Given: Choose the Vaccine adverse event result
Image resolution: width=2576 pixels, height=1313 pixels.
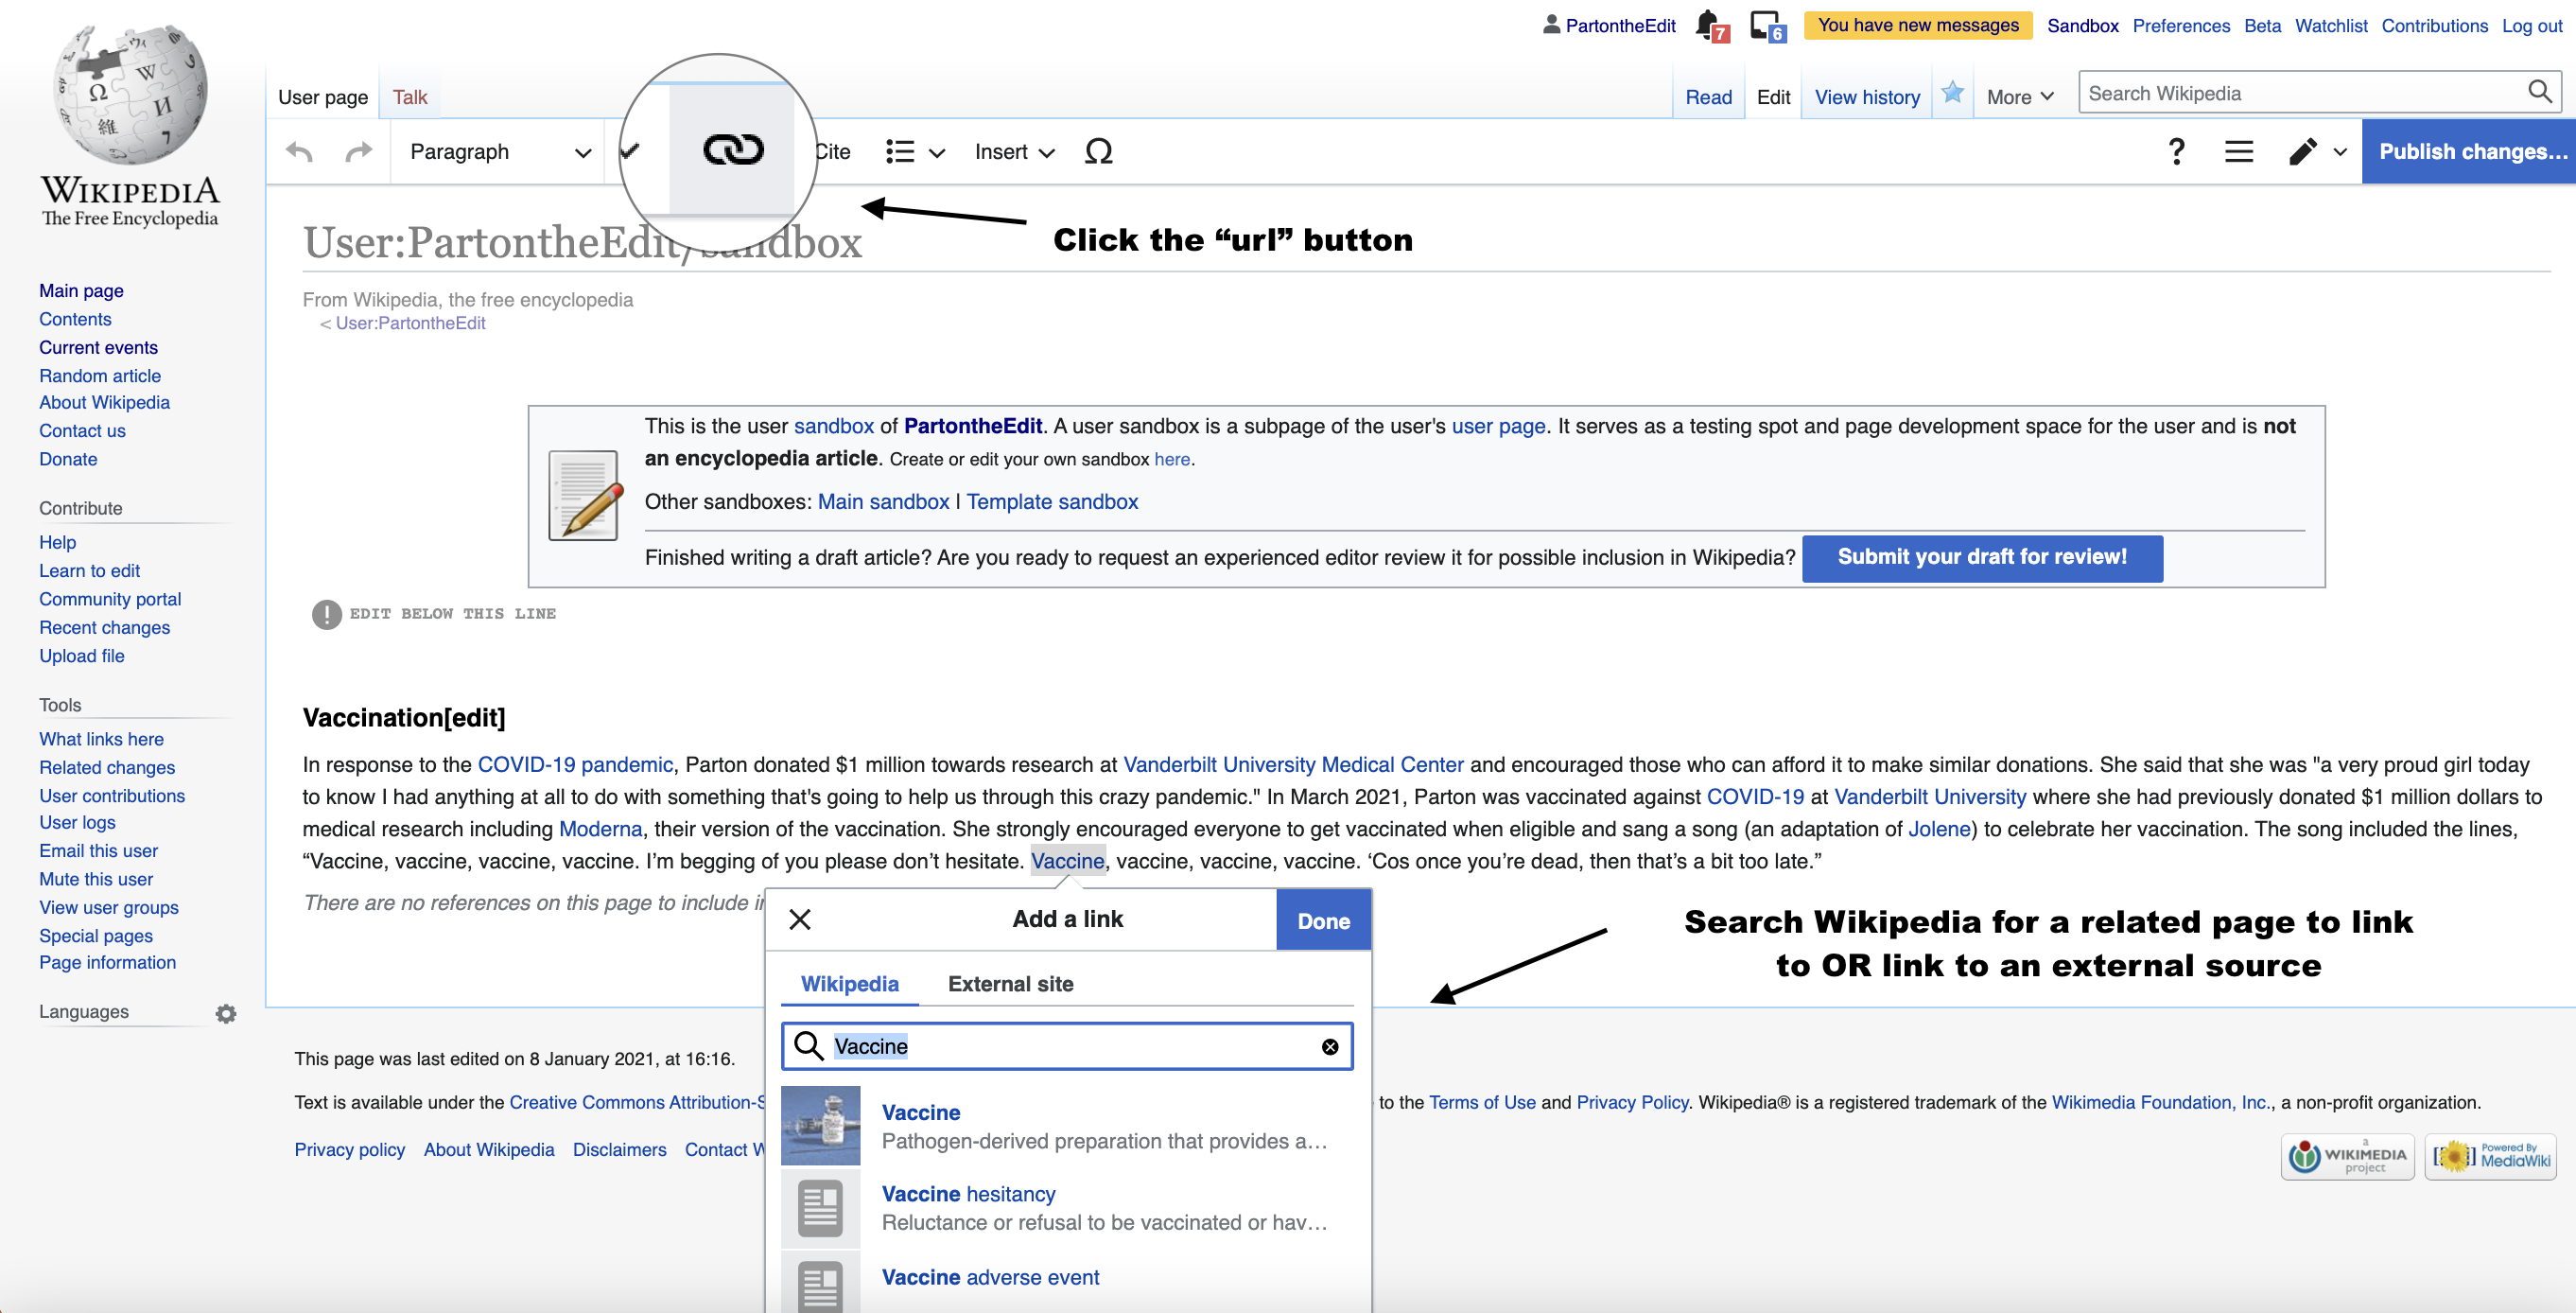Looking at the screenshot, I should pos(1067,1282).
